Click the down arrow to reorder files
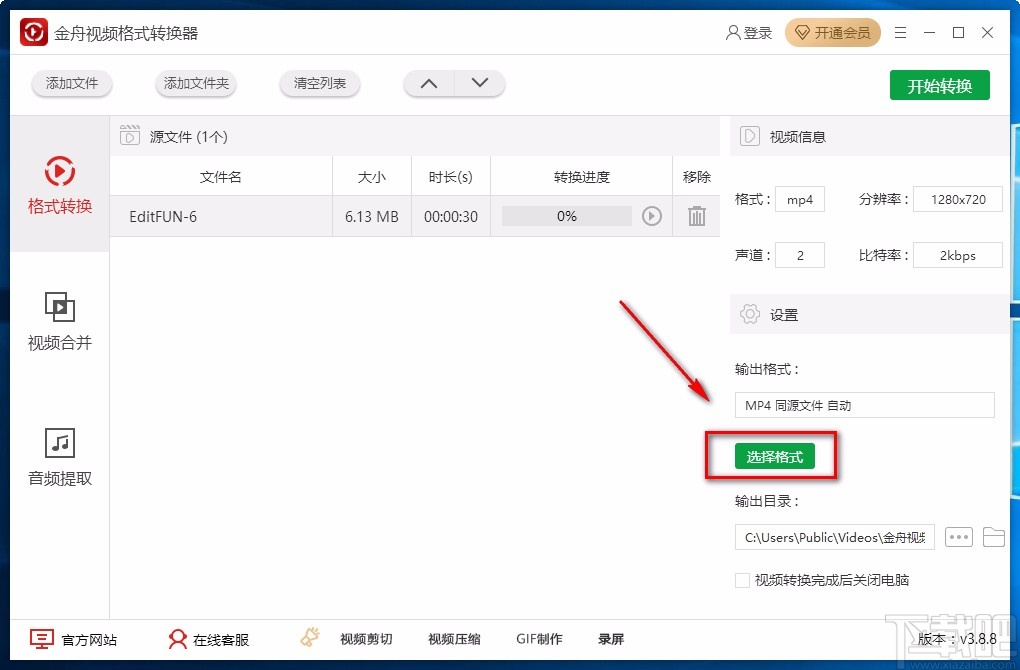Image resolution: width=1020 pixels, height=670 pixels. coord(479,83)
